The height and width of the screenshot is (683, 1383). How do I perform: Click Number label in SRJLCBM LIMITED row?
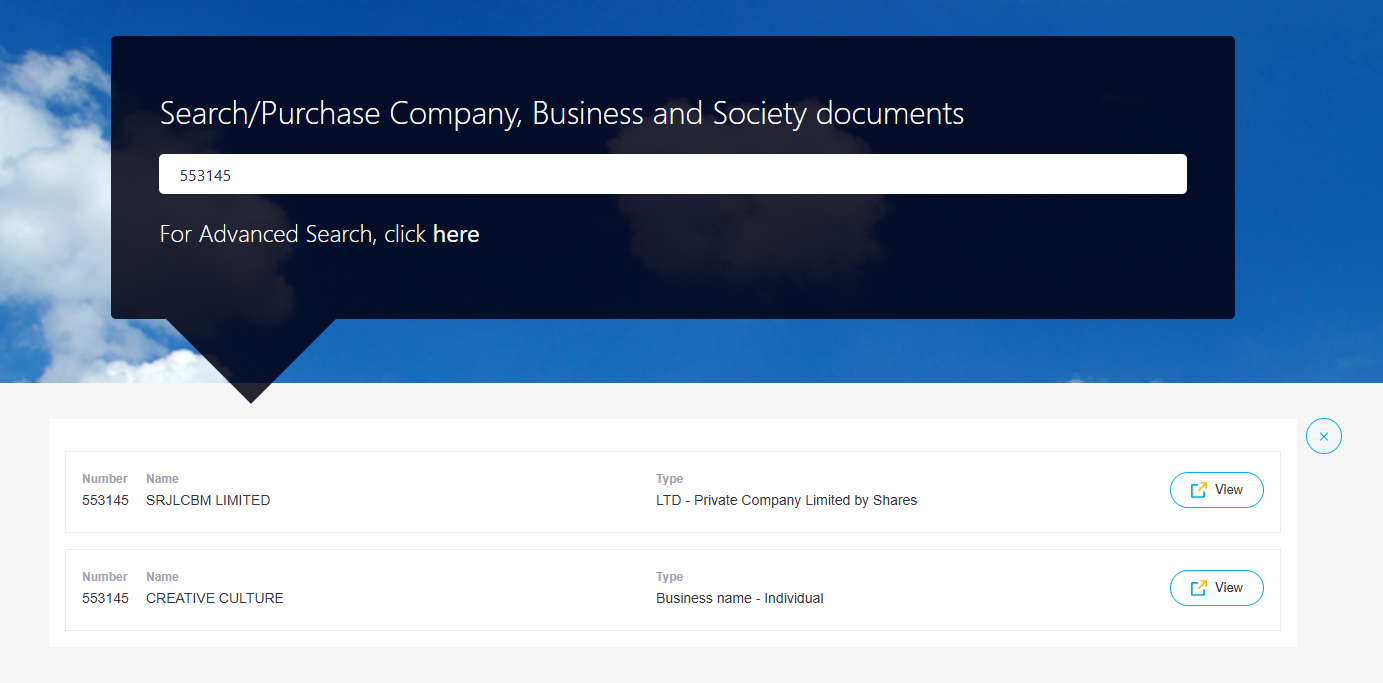[105, 479]
